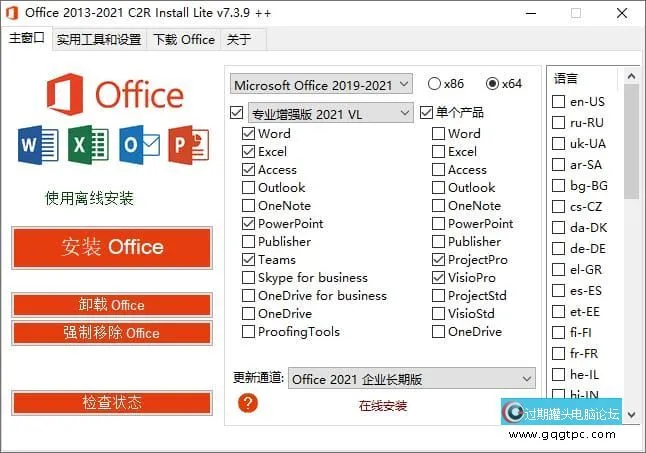Uncheck the Teams component checkbox

point(248,260)
